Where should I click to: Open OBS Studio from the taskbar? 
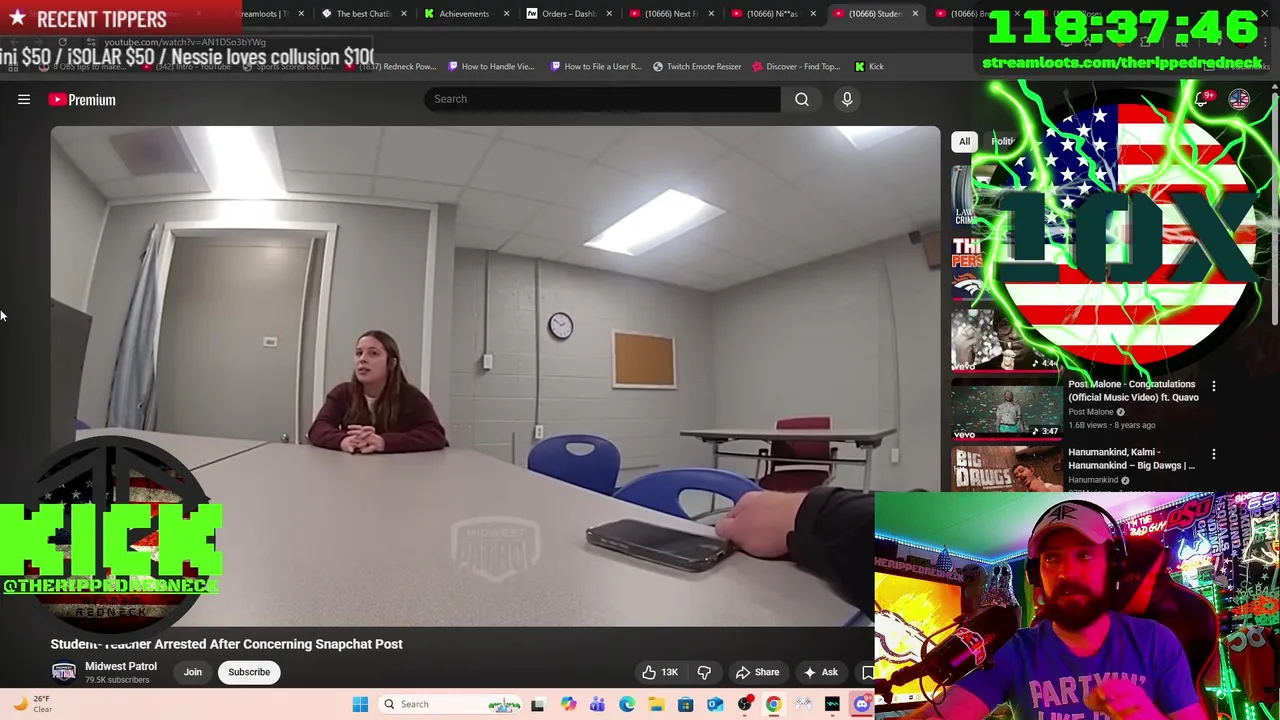745,704
